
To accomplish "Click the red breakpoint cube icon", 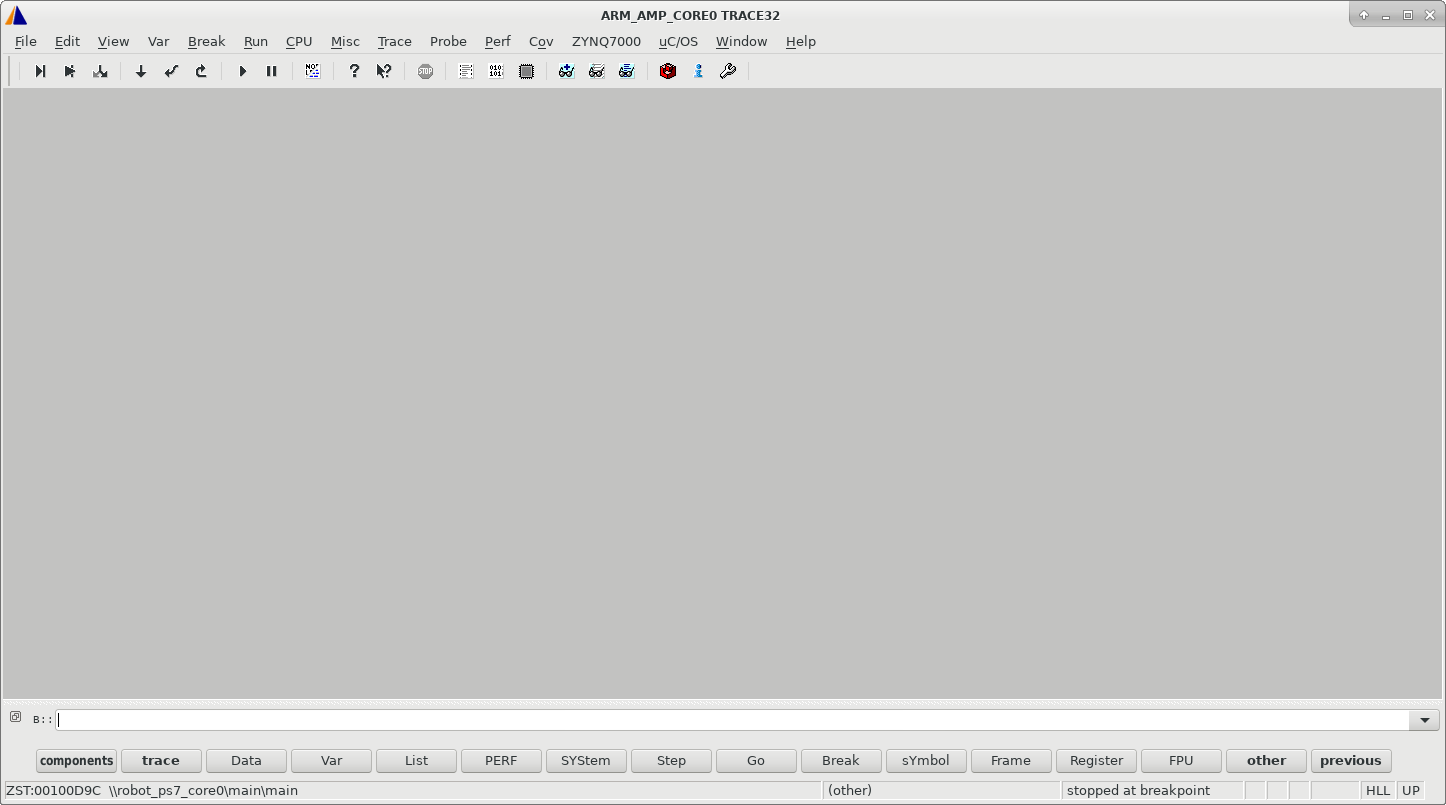I will pos(667,71).
